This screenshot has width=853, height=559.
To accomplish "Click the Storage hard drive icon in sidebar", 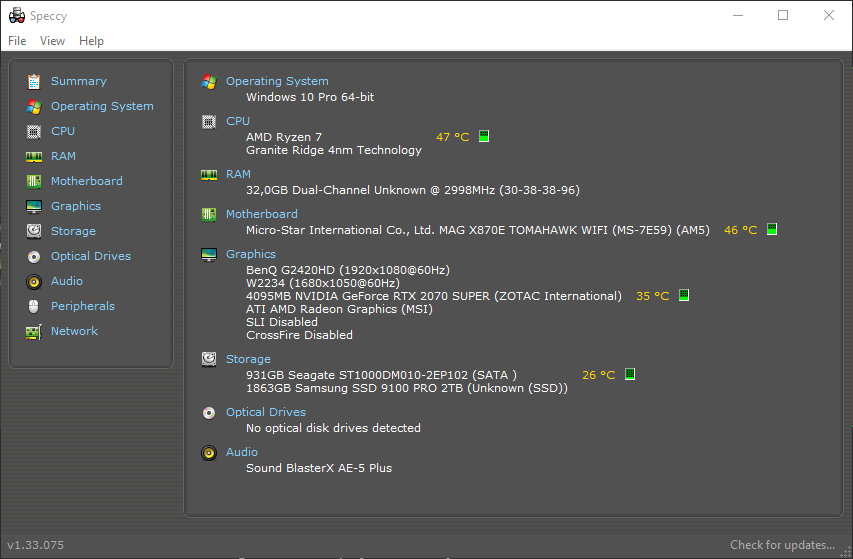I will (x=34, y=231).
